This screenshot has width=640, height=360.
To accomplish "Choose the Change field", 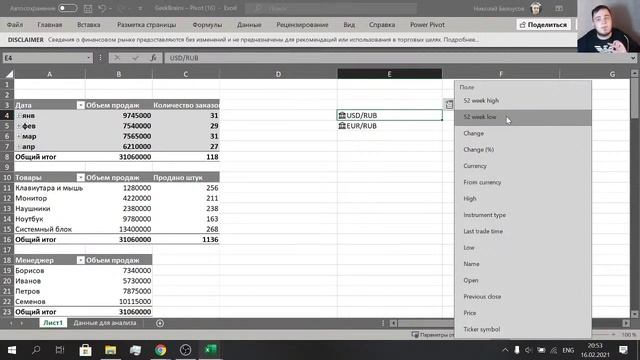I will (522, 133).
